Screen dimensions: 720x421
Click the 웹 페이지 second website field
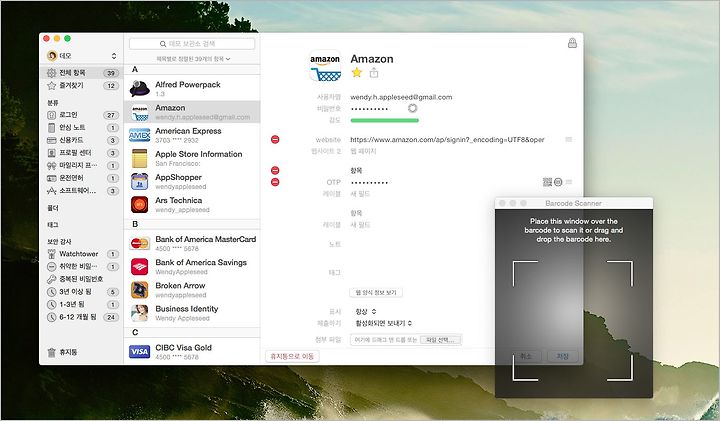(x=363, y=151)
